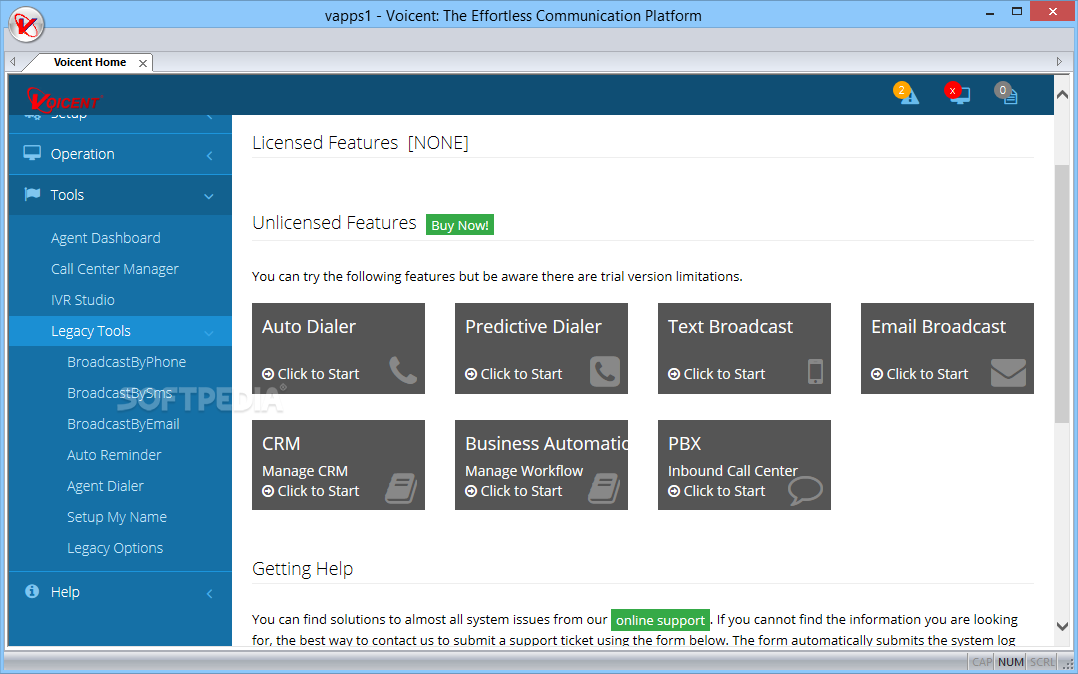Viewport: 1078px width, 674px height.
Task: Click the tab strip left scroll arrow
Action: click(12, 62)
